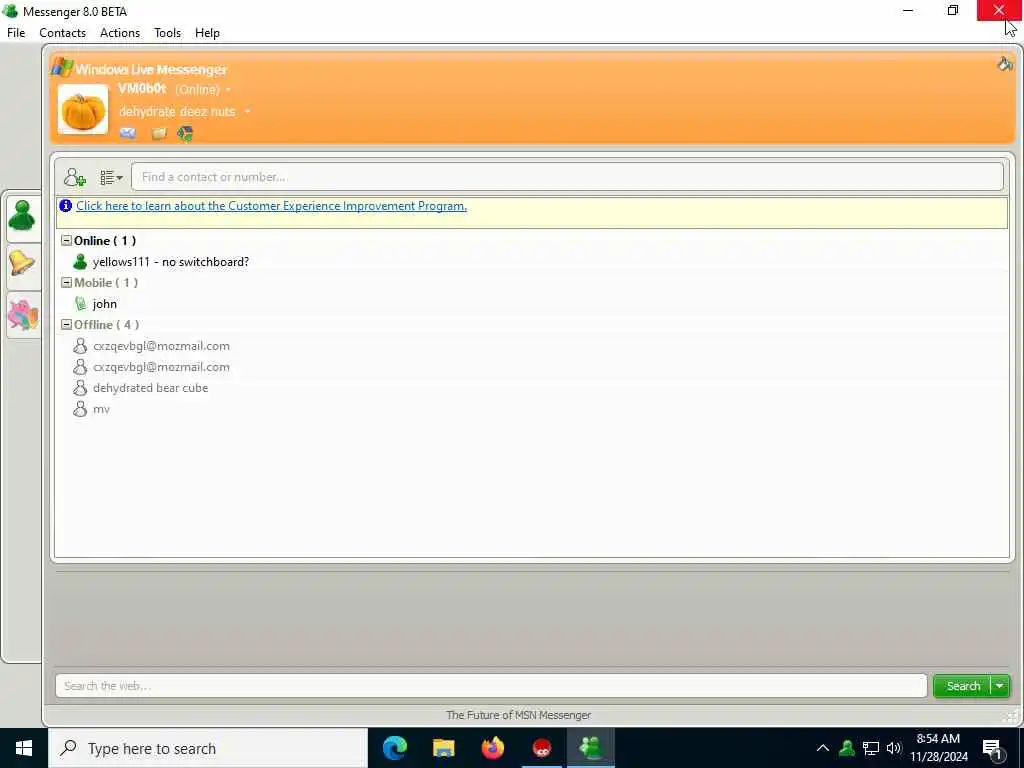Open the sharing folders icon
The image size is (1024, 768).
pos(159,134)
